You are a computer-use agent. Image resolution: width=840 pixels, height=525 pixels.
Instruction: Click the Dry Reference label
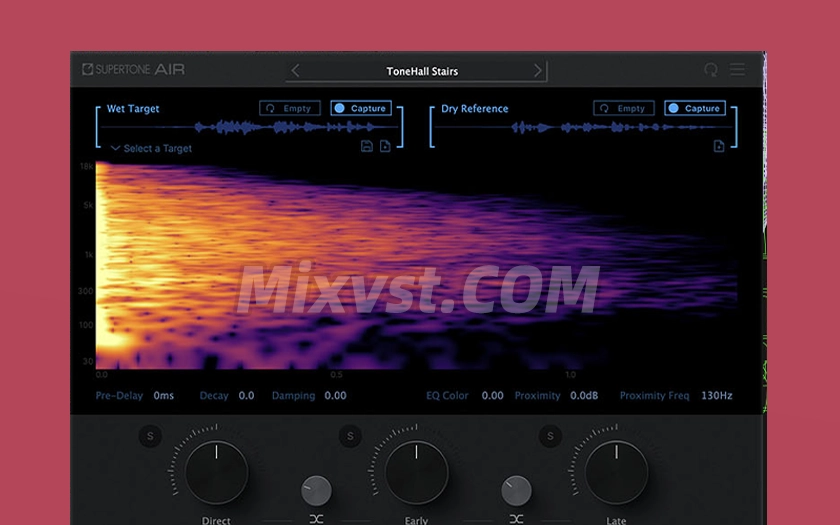pyautogui.click(x=475, y=109)
